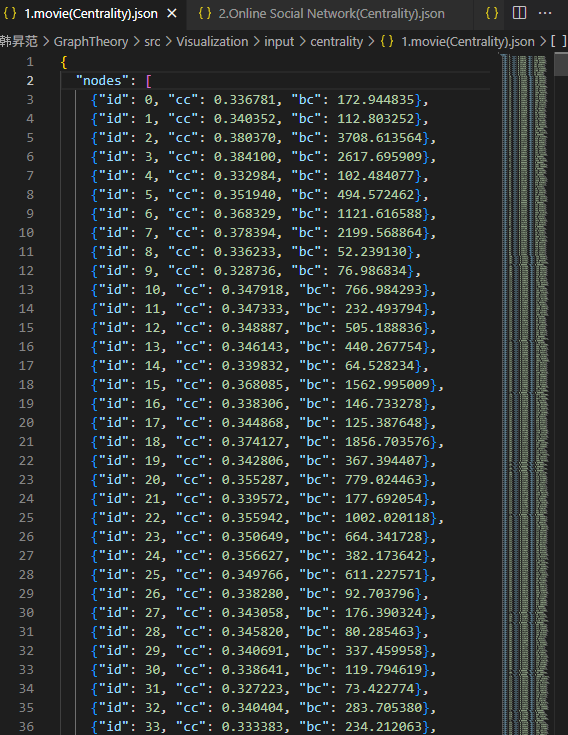Viewport: 568px width, 735px height.
Task: Open src breadcrumb folder
Action: [x=152, y=42]
